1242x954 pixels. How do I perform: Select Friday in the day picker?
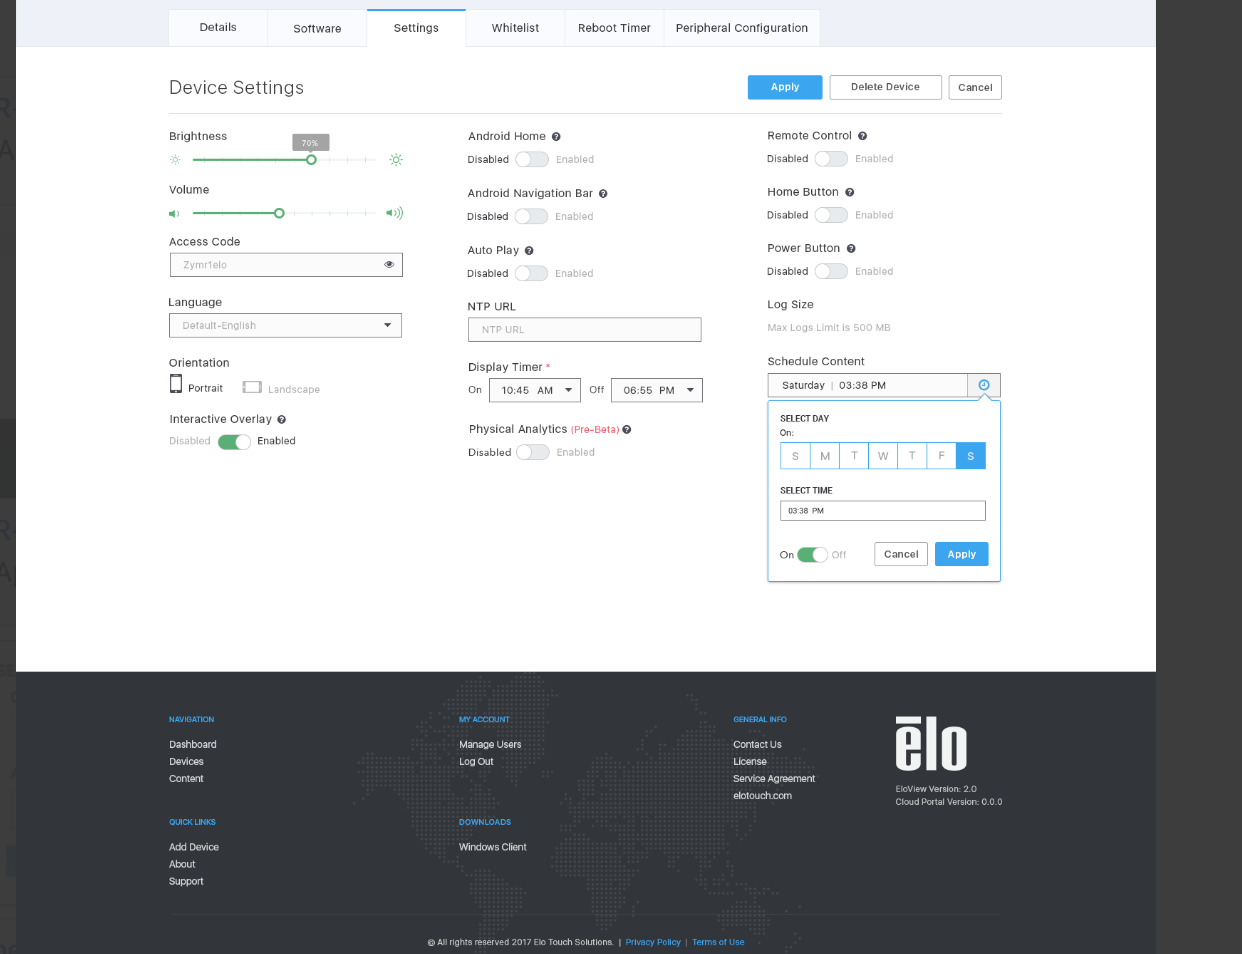click(941, 456)
